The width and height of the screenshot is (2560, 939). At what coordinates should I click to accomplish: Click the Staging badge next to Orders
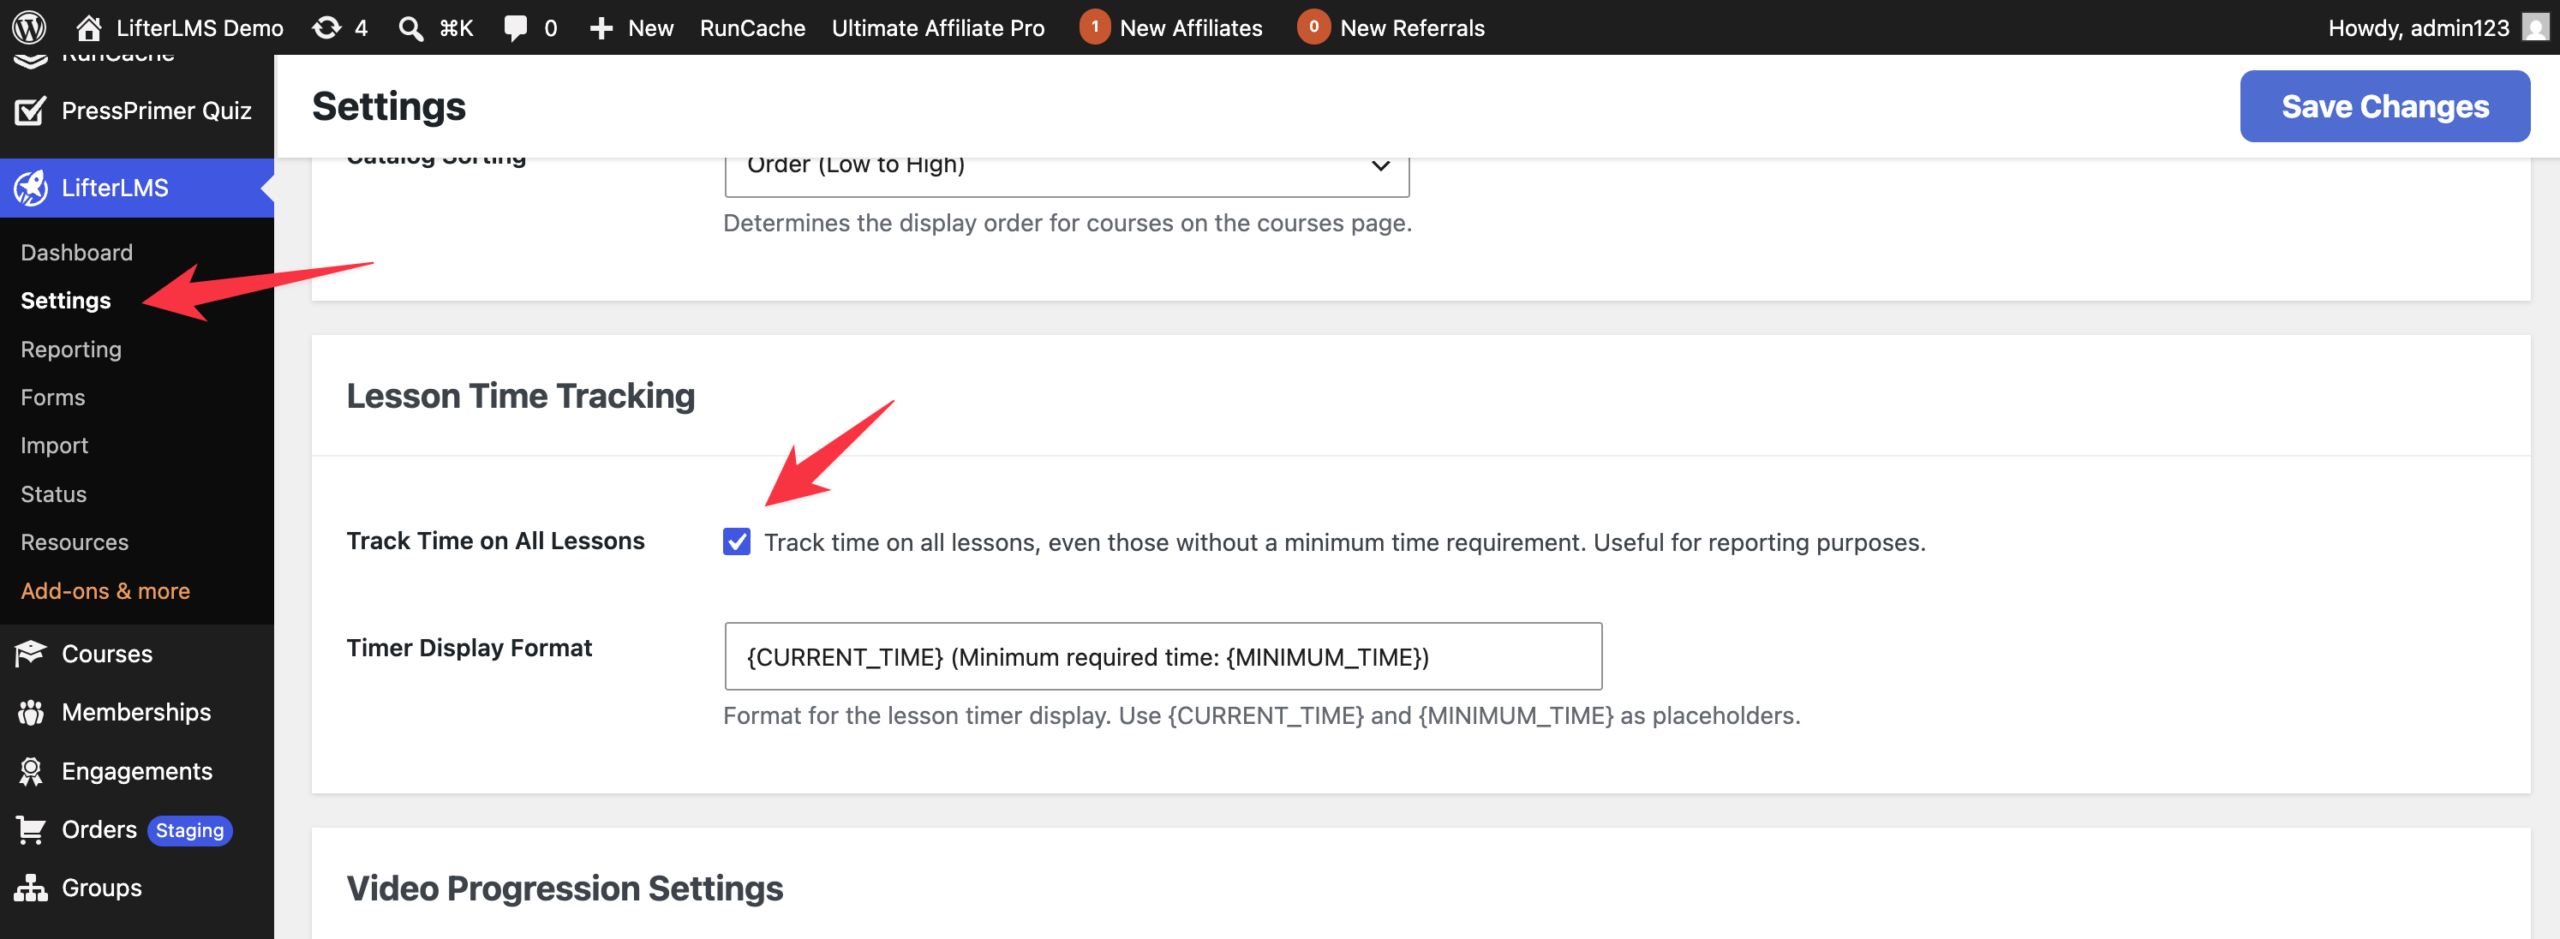[x=190, y=830]
